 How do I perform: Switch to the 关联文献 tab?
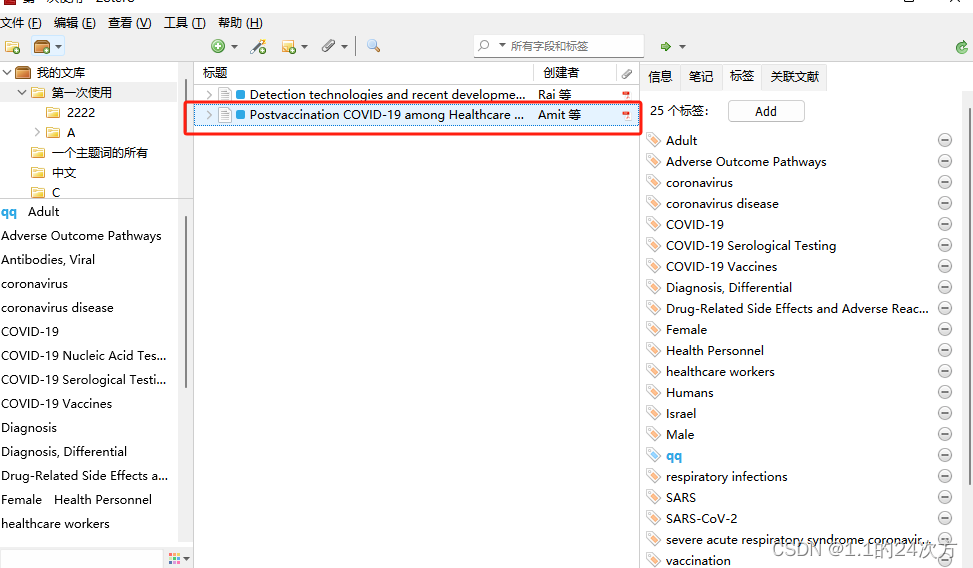(x=794, y=77)
